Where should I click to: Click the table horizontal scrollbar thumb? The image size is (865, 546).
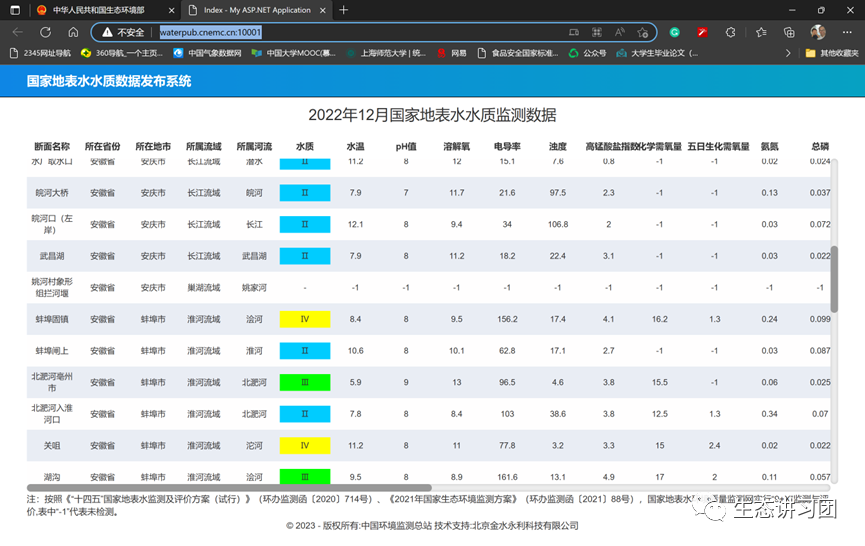coord(229,488)
